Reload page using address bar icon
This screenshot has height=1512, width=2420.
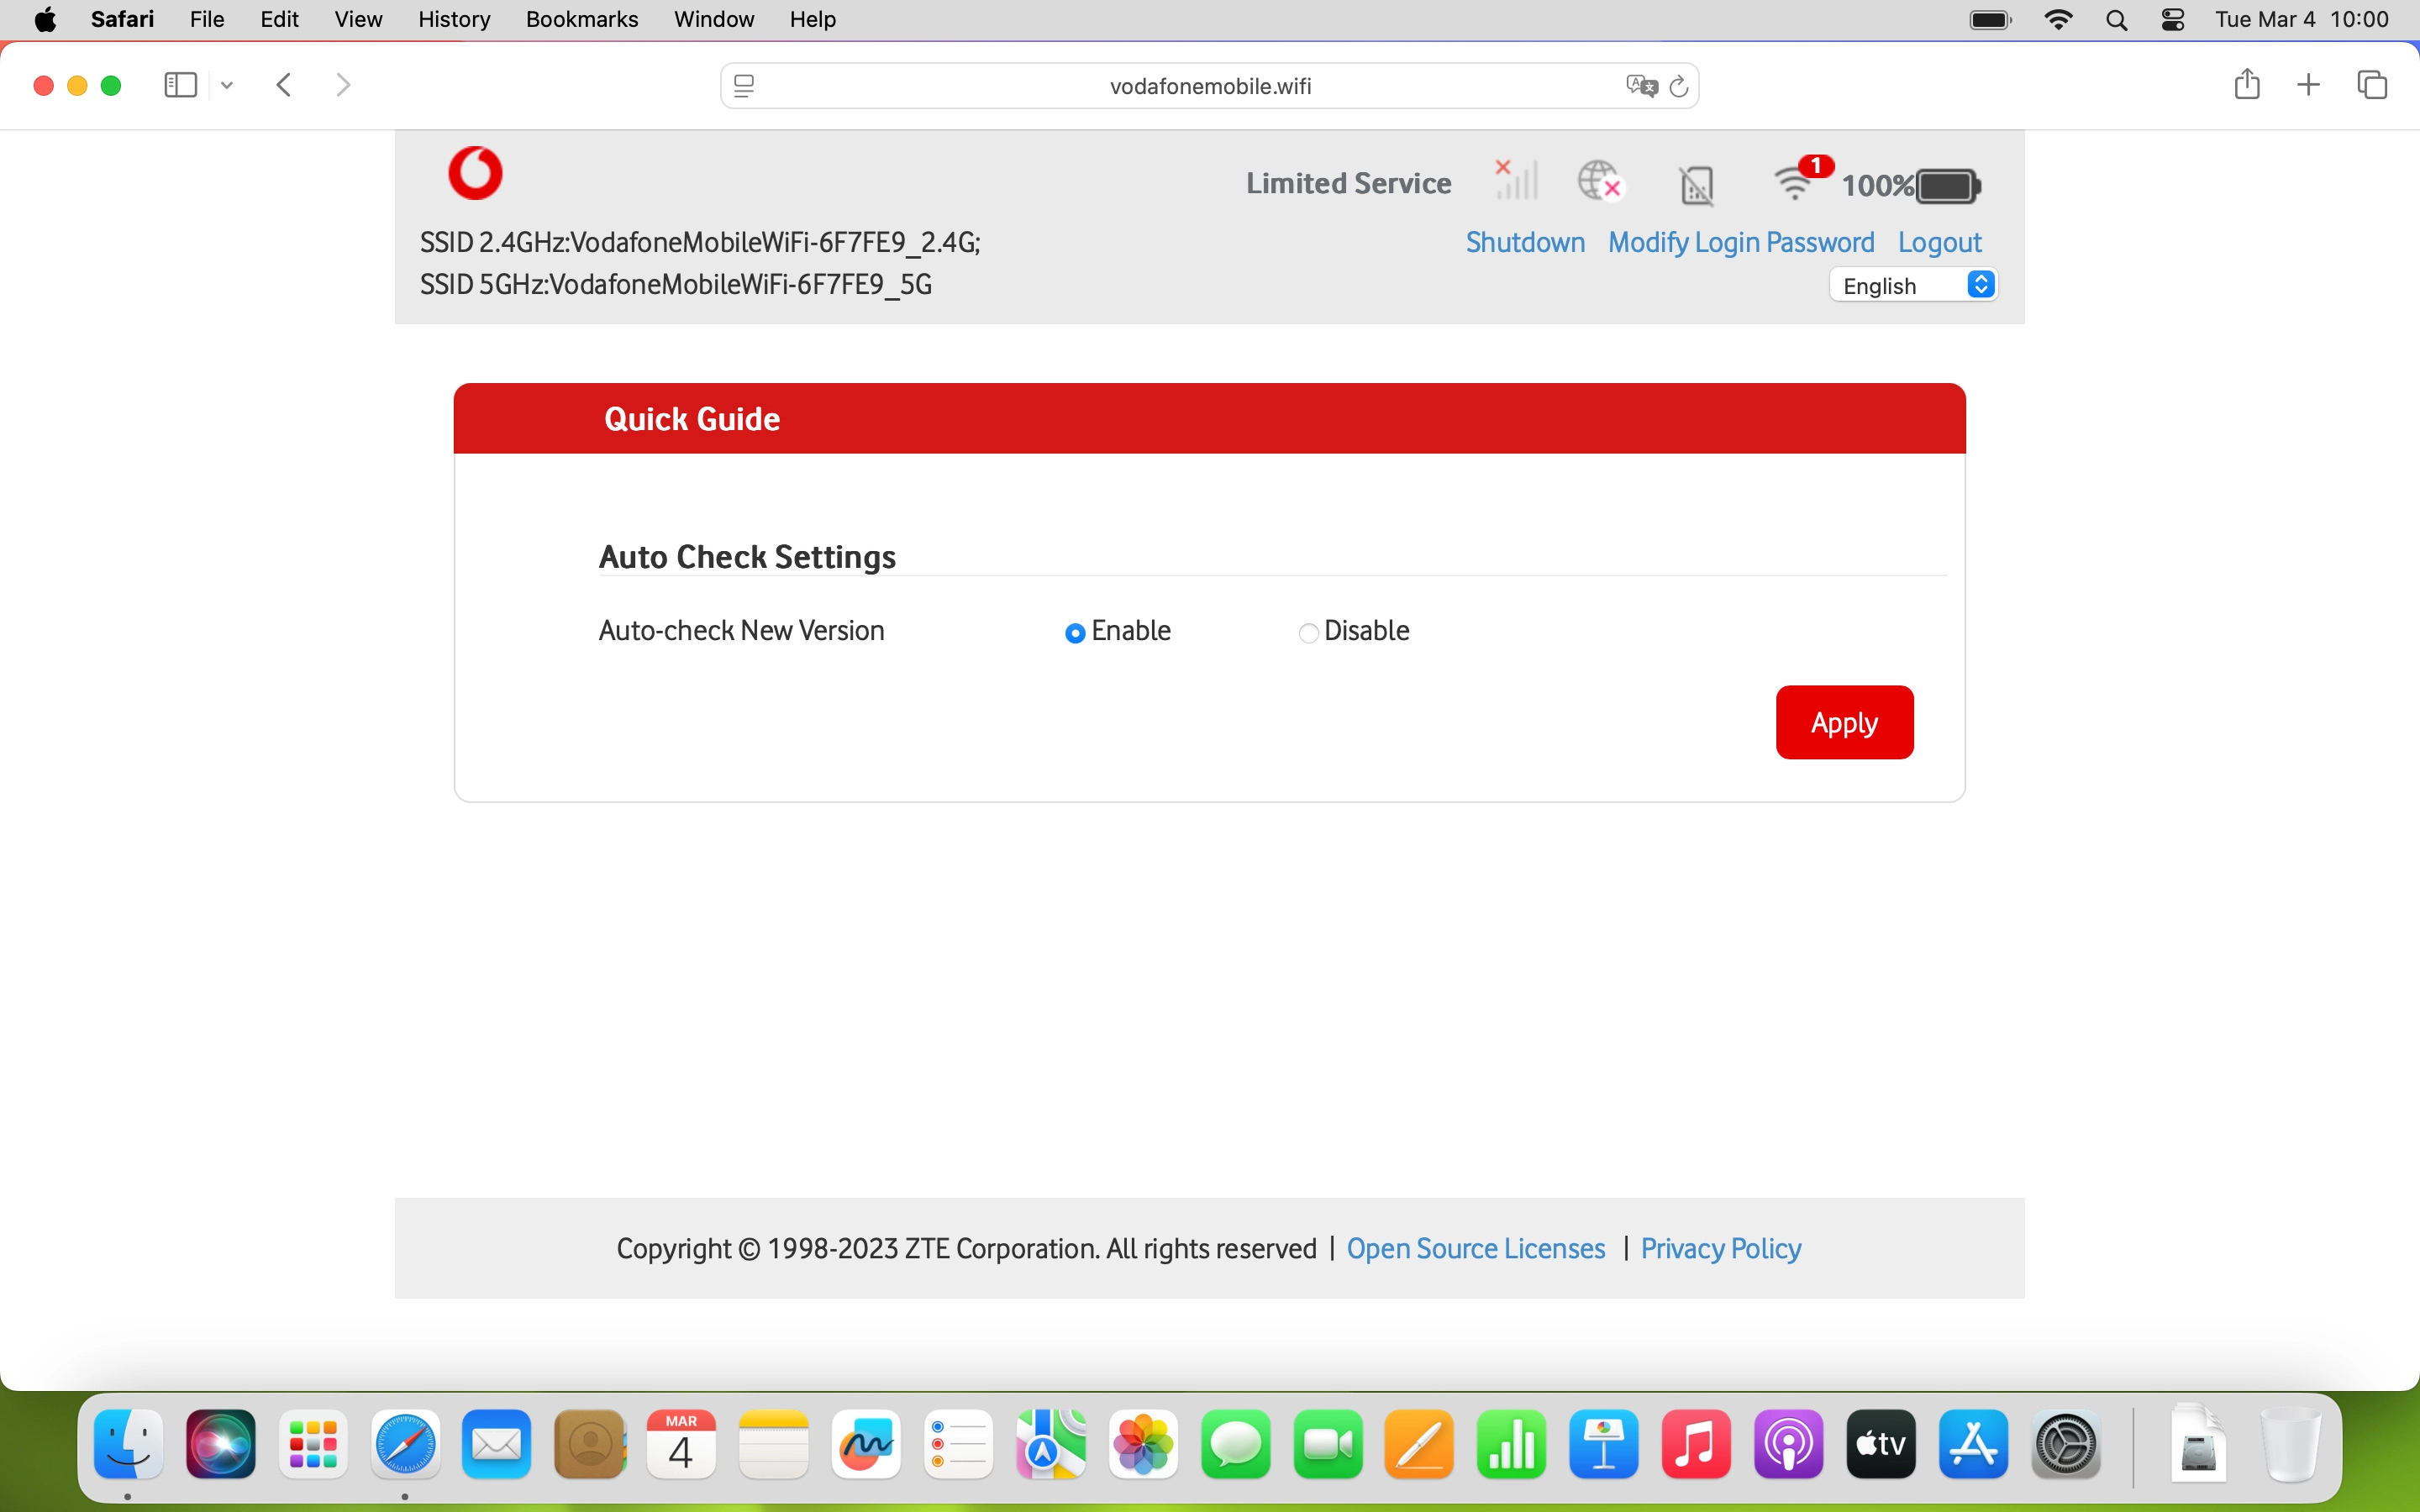click(1679, 86)
